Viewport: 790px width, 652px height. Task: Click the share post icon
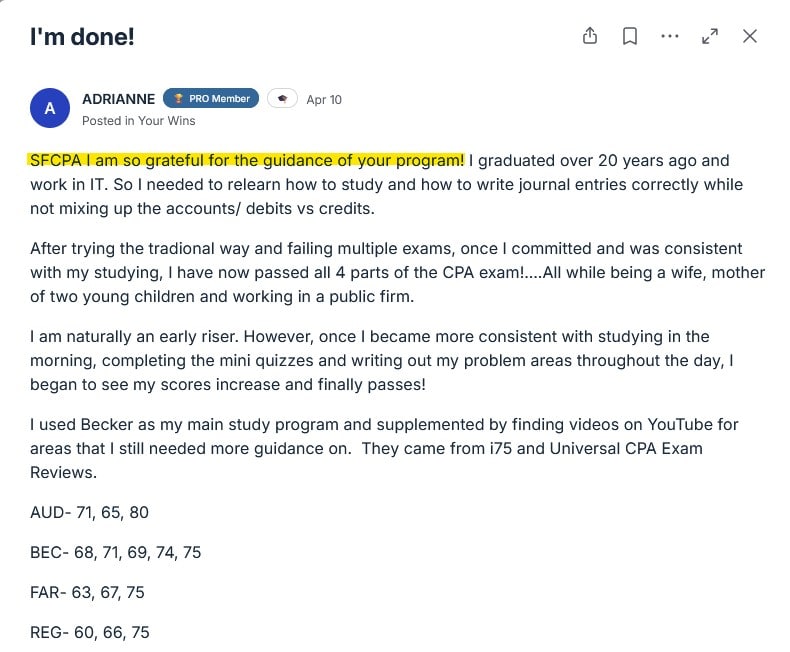[x=590, y=36]
